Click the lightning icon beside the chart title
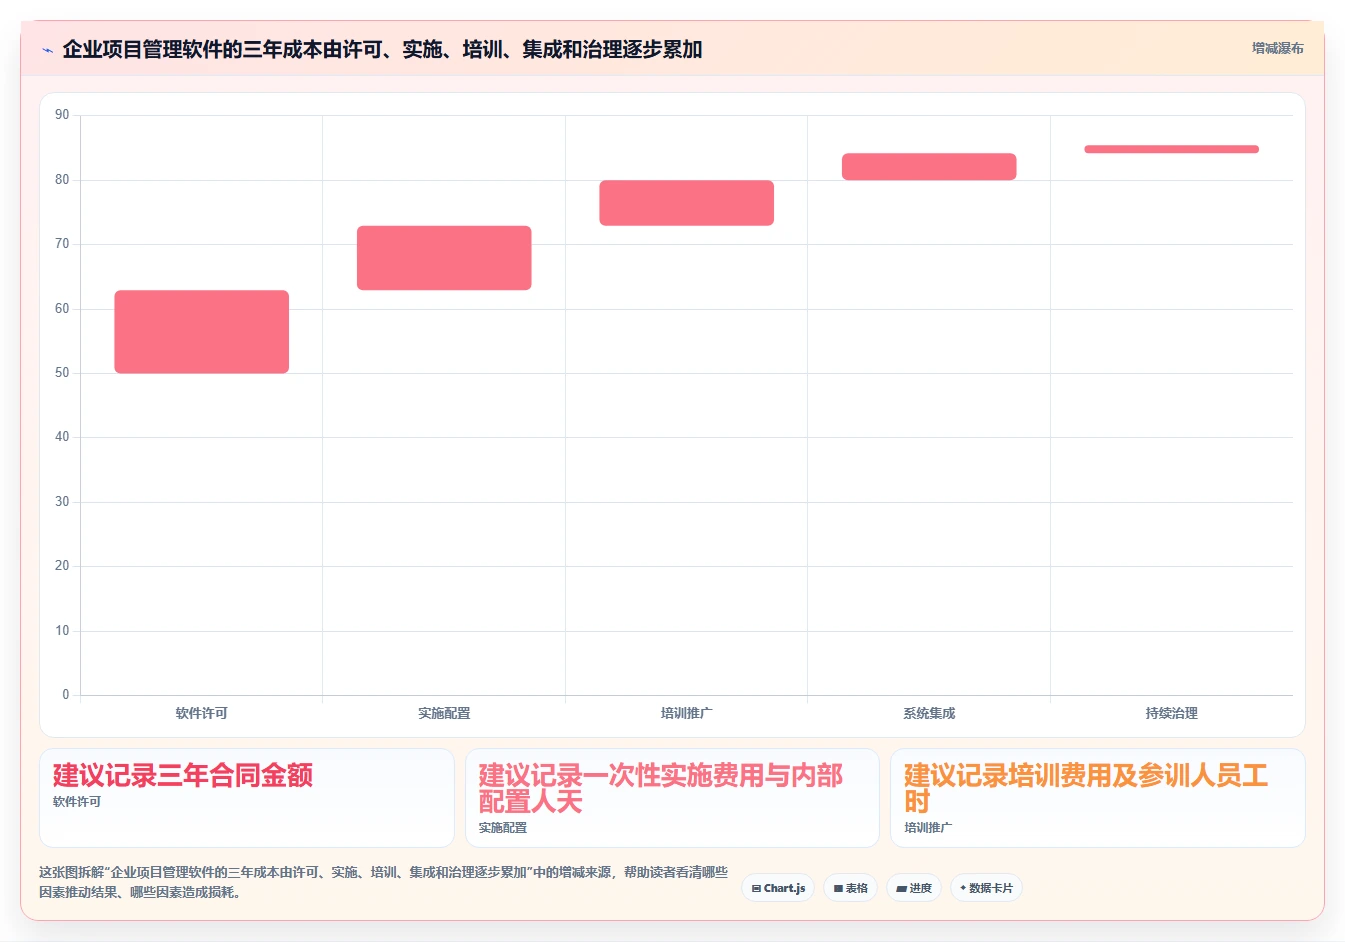 pyautogui.click(x=47, y=50)
